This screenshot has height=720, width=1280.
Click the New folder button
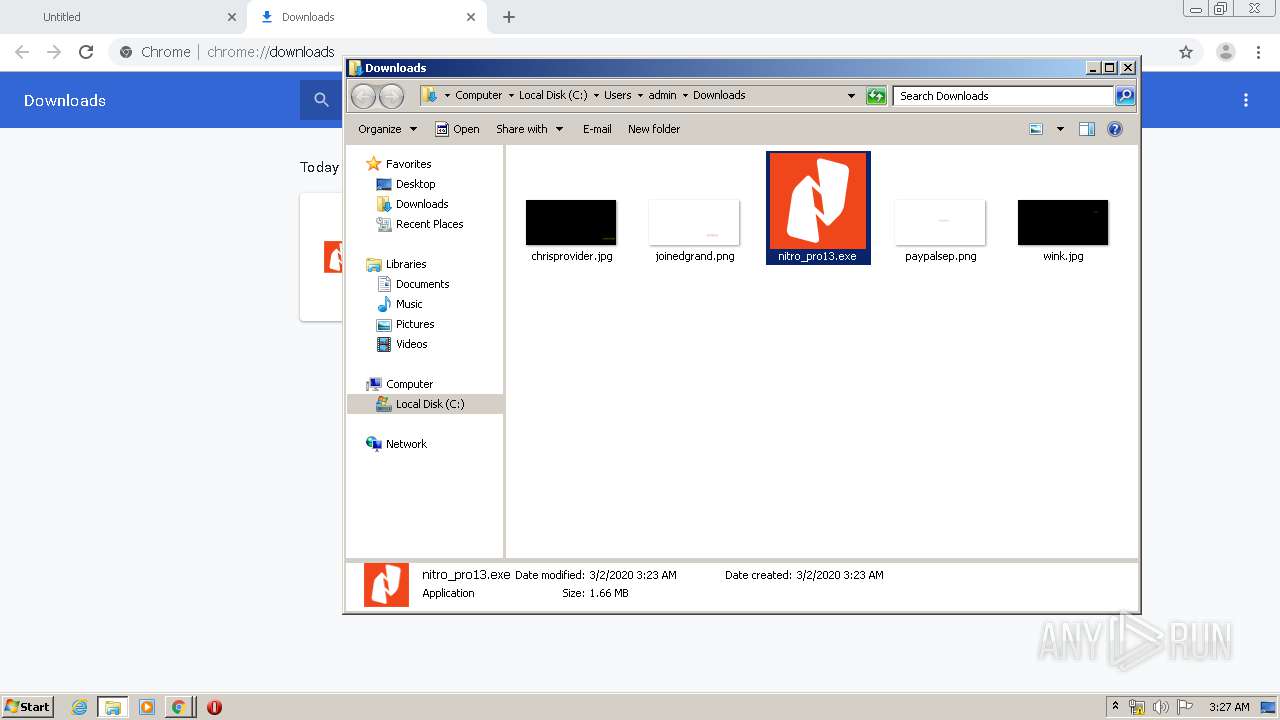654,129
